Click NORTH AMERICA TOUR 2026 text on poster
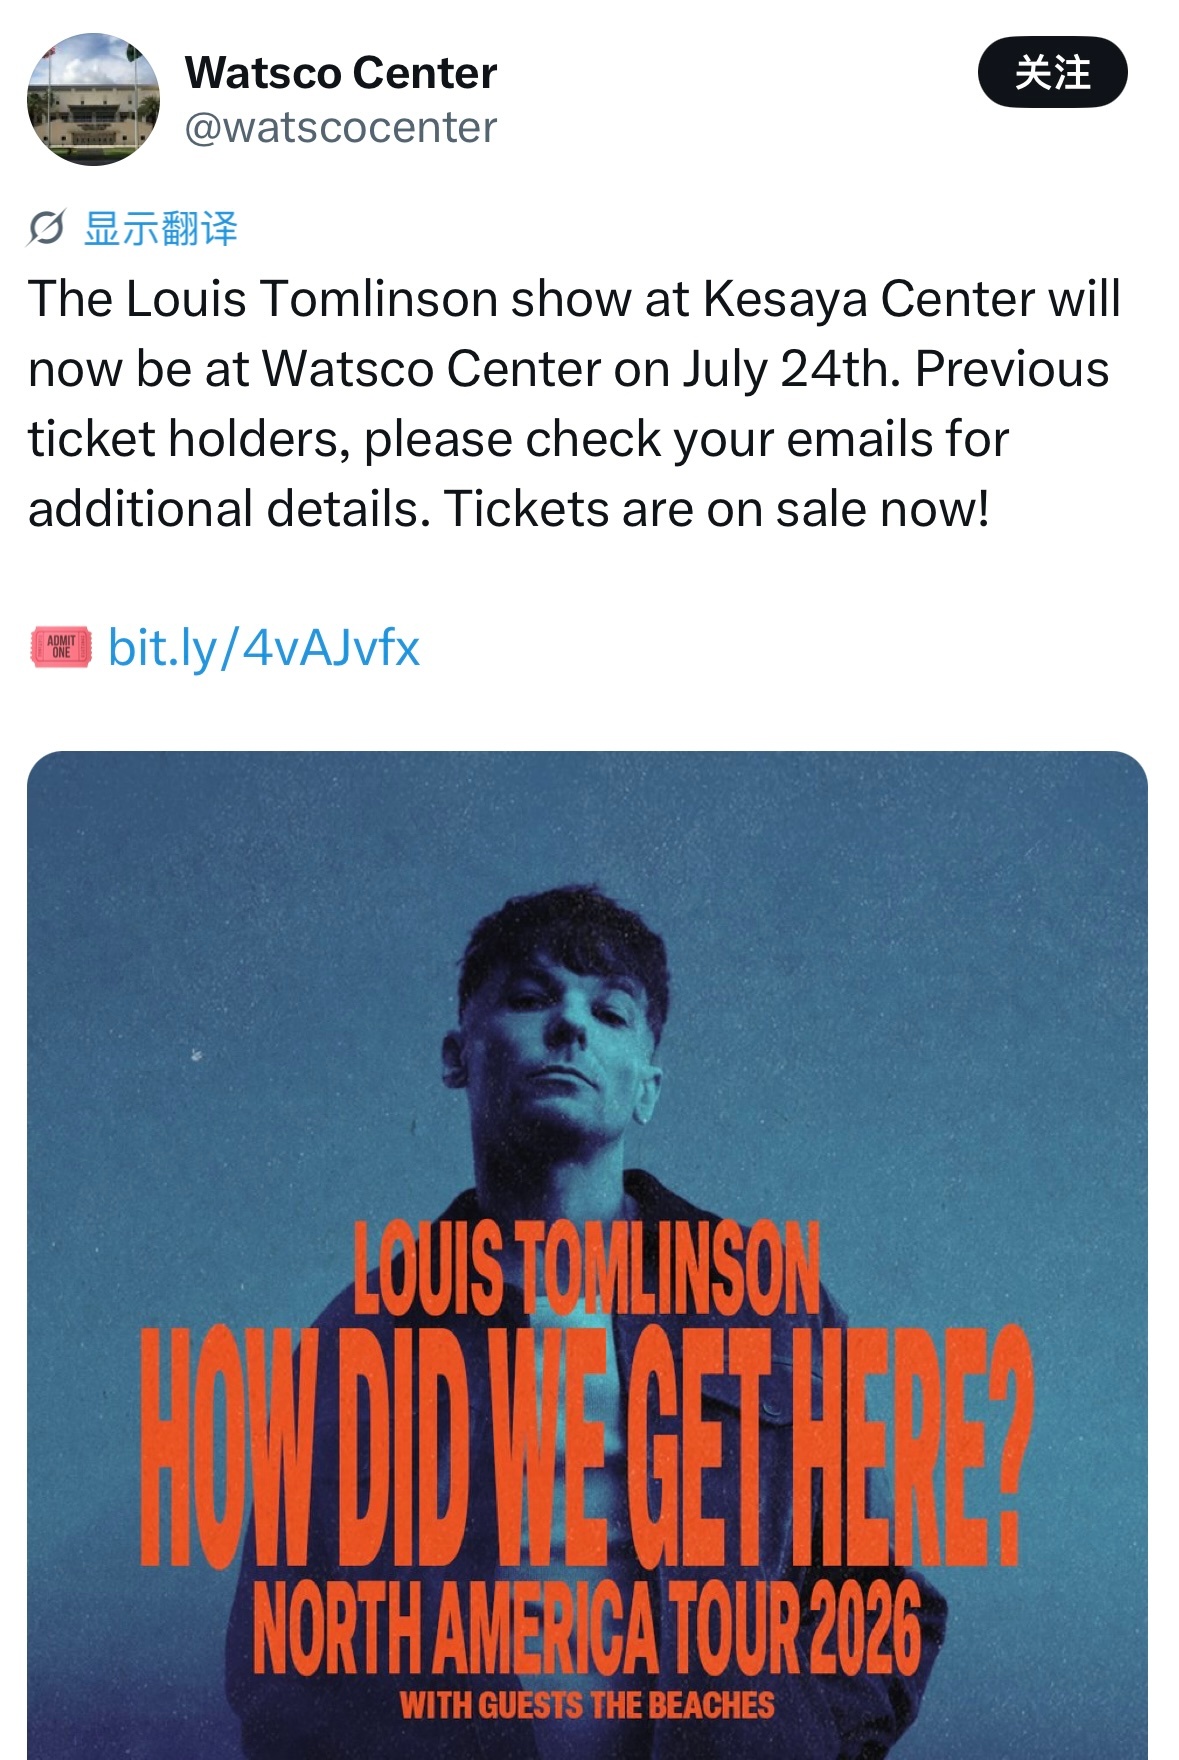The width and height of the screenshot is (1179, 1760). [x=587, y=1627]
